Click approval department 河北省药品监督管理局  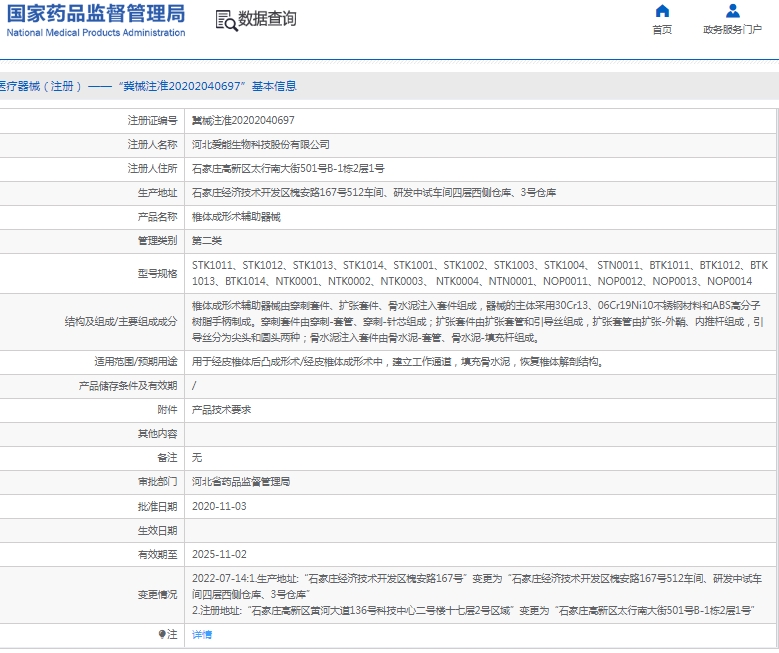[241, 482]
